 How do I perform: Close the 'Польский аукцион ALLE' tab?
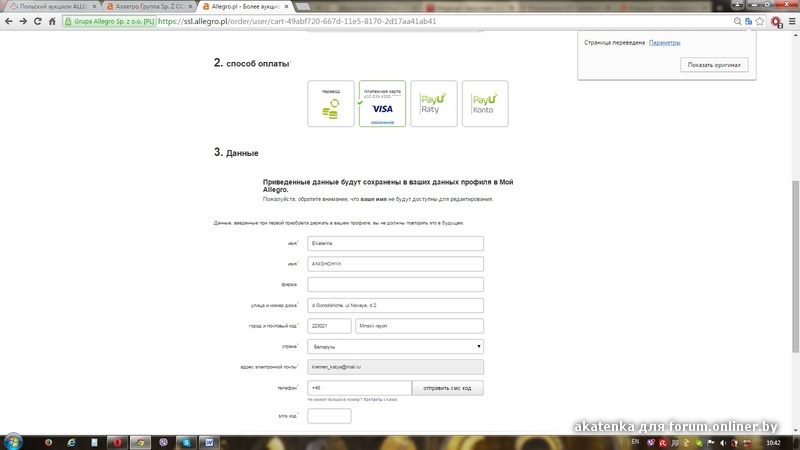tap(94, 7)
